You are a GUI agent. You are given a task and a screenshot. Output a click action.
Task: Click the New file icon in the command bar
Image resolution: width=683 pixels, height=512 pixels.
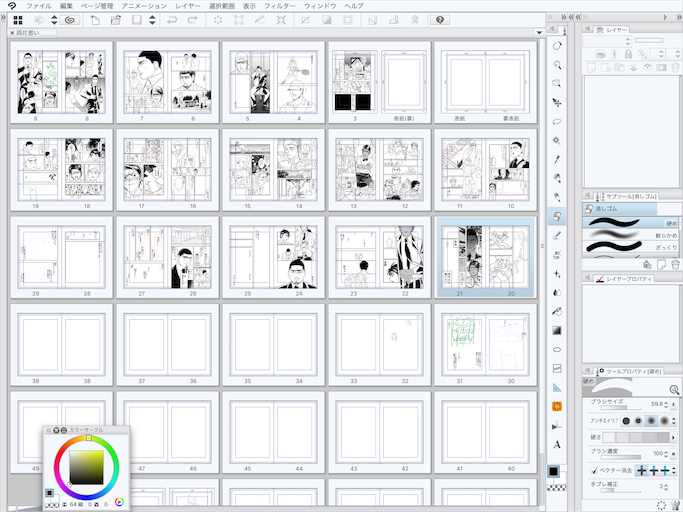(95, 20)
